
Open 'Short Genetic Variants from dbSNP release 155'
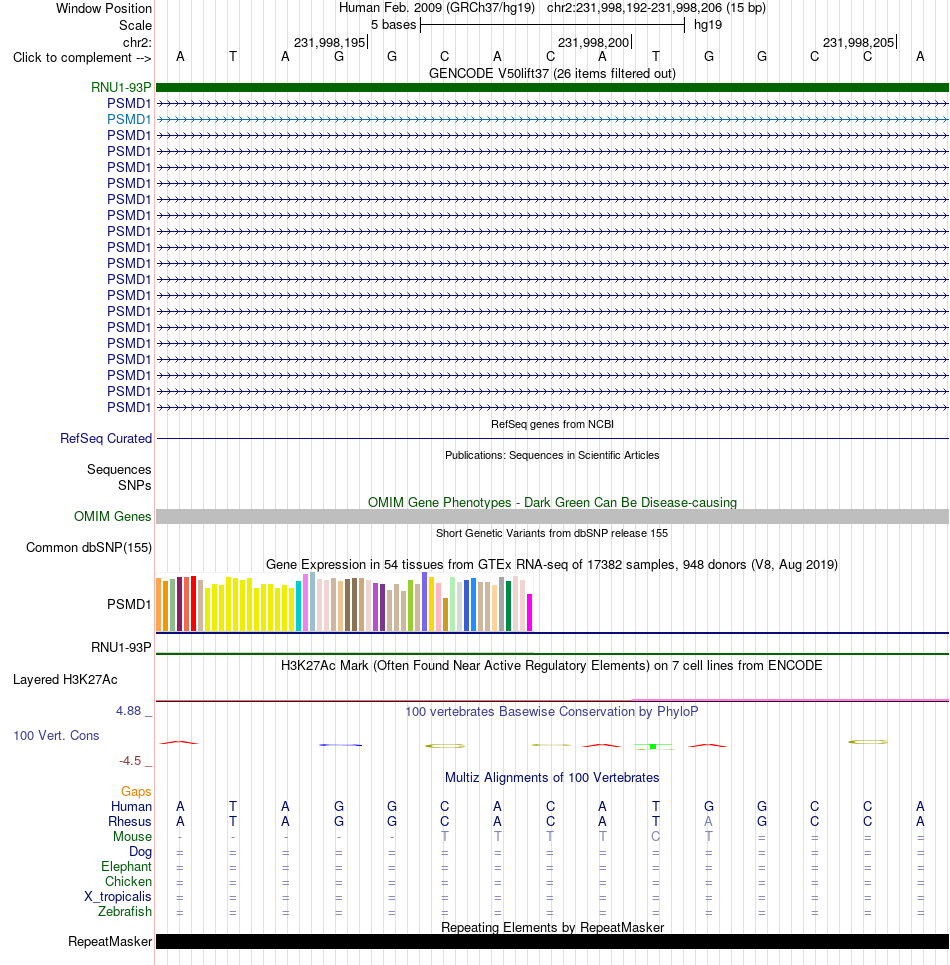[x=552, y=533]
